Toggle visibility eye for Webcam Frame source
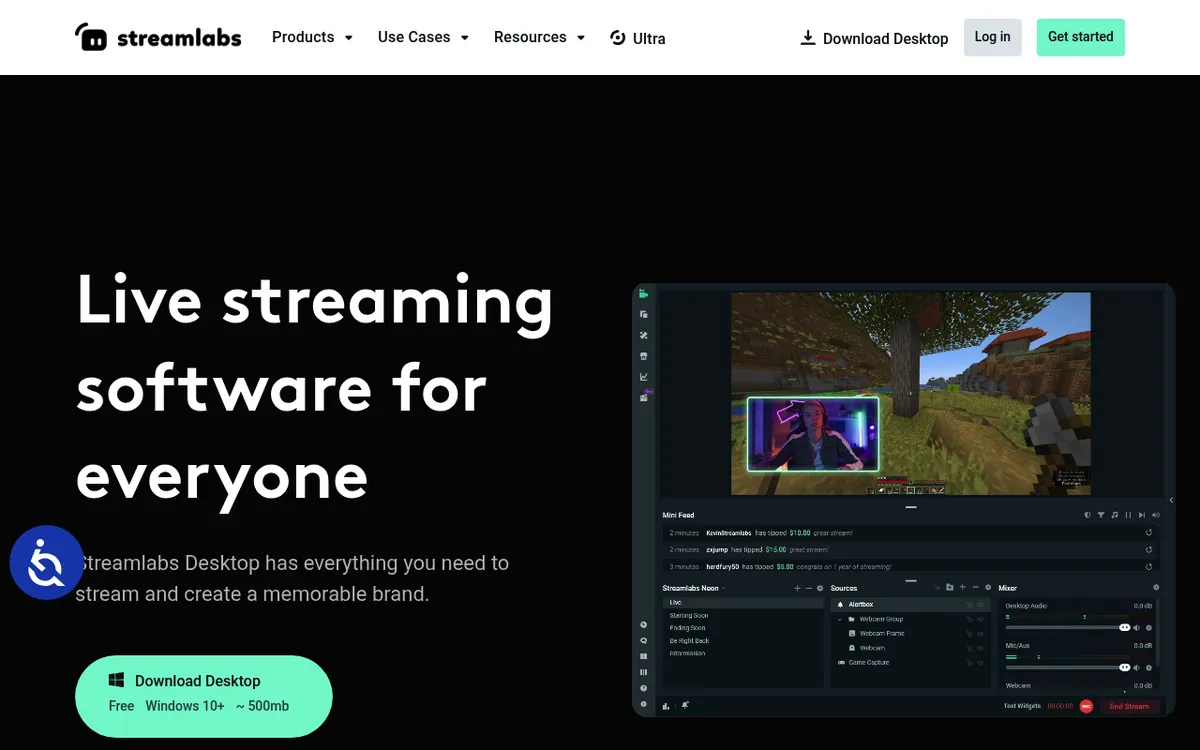Viewport: 1200px width, 750px height. coord(980,633)
